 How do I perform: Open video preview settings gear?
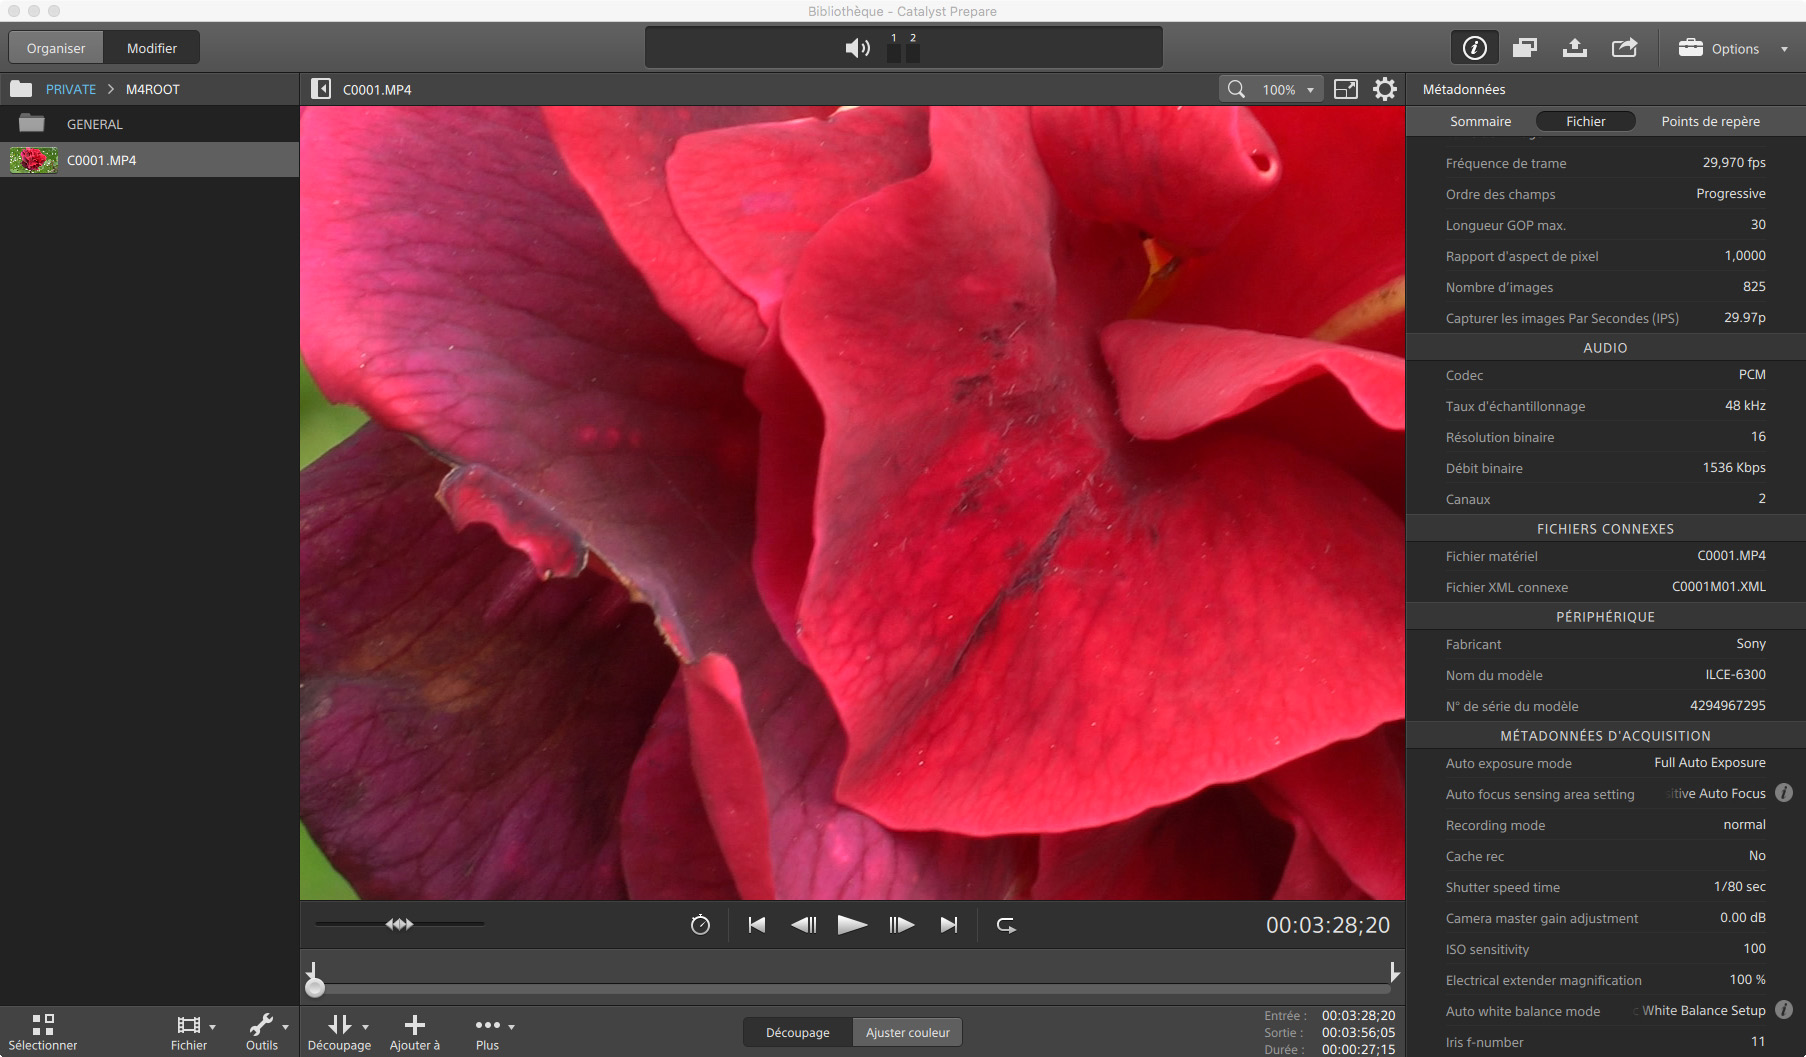1384,89
